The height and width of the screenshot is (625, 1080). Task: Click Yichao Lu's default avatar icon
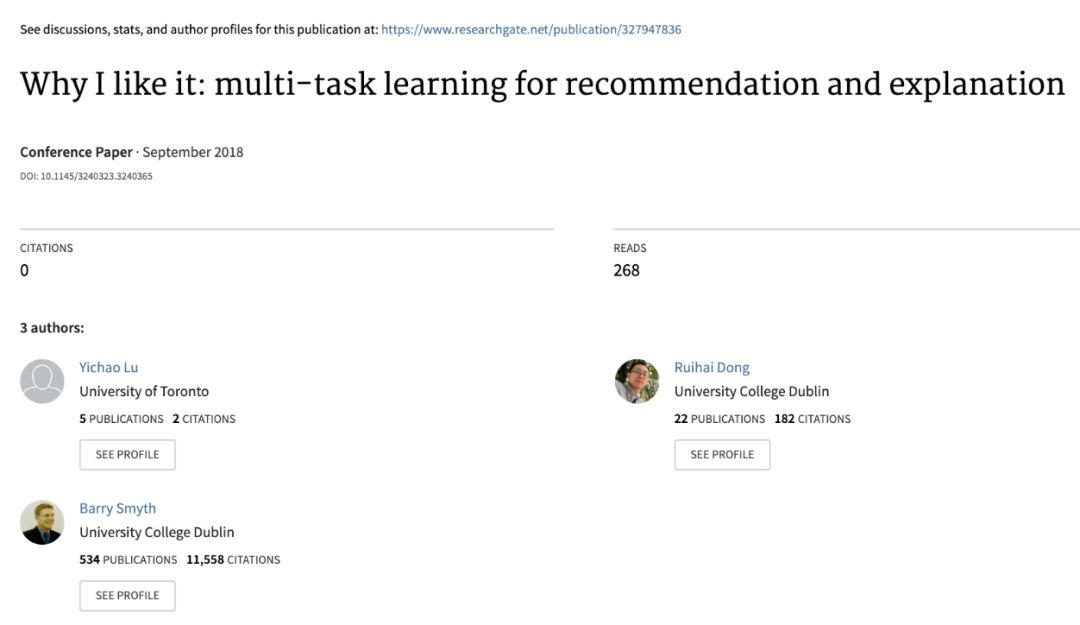(x=42, y=381)
